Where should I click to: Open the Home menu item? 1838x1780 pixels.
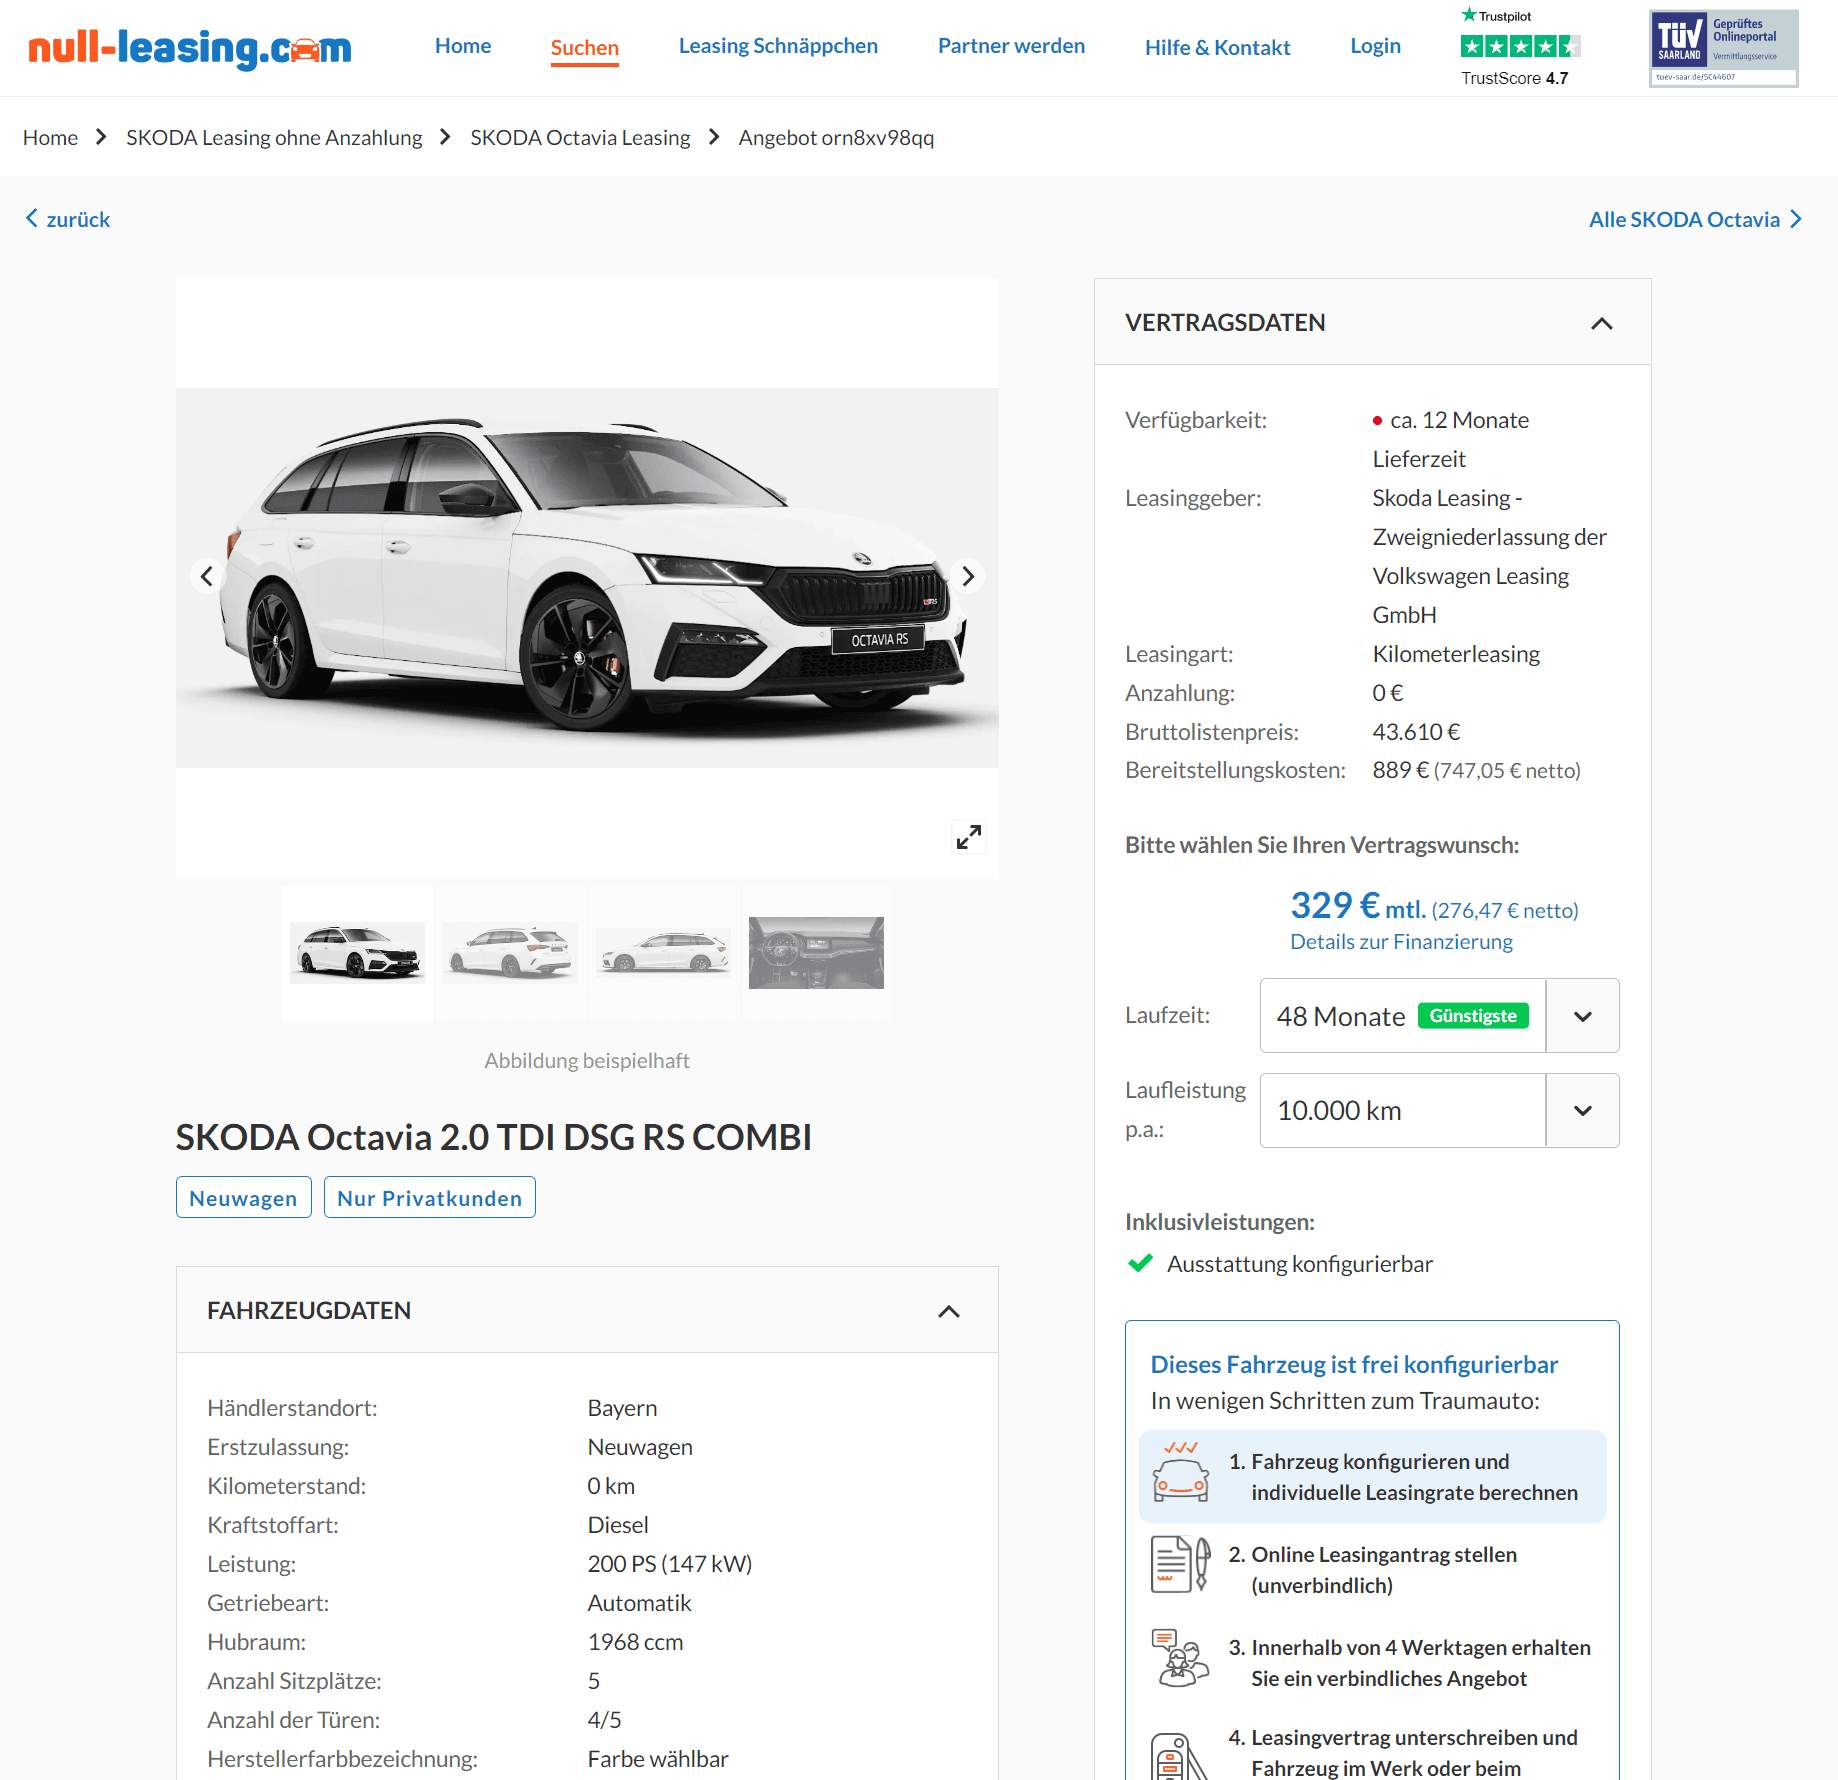pyautogui.click(x=463, y=46)
